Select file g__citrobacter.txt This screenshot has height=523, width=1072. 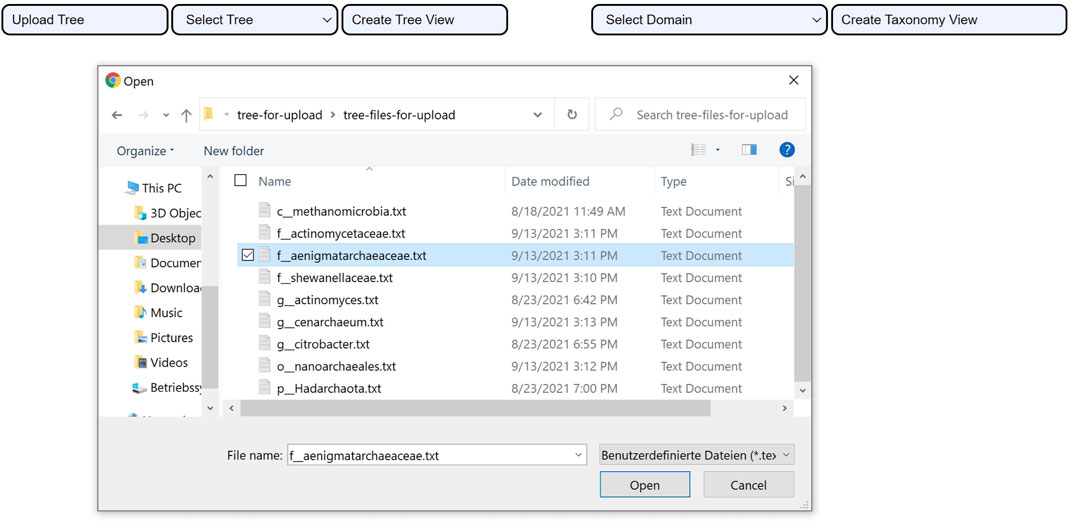pyautogui.click(x=323, y=344)
